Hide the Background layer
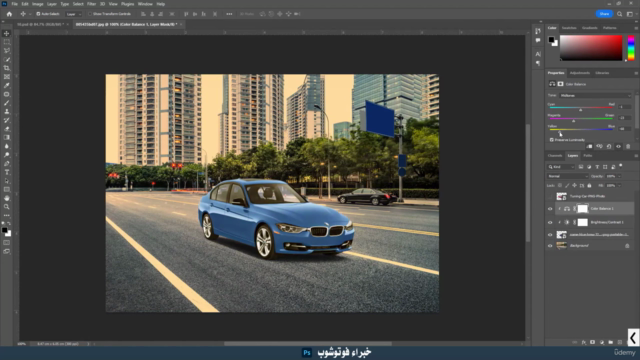The image size is (640, 360). click(x=550, y=246)
